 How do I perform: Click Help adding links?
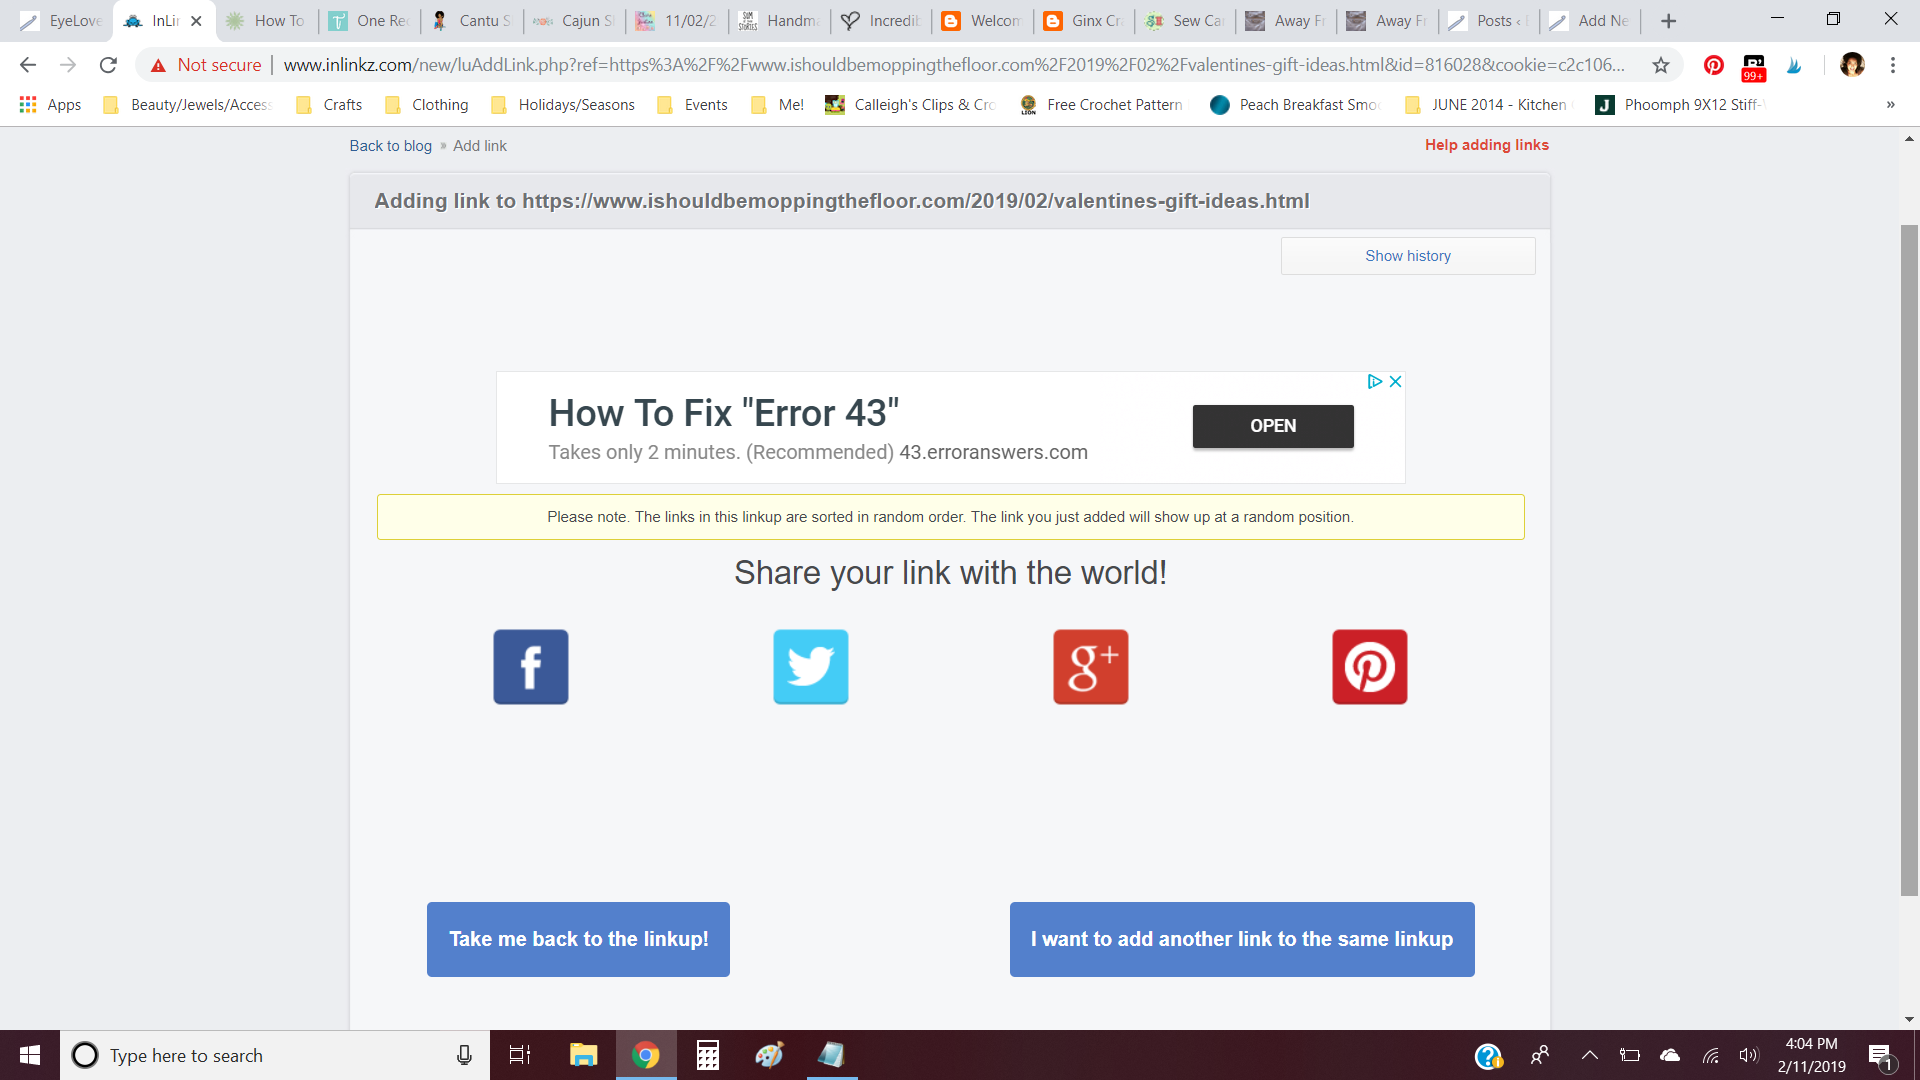pos(1486,145)
